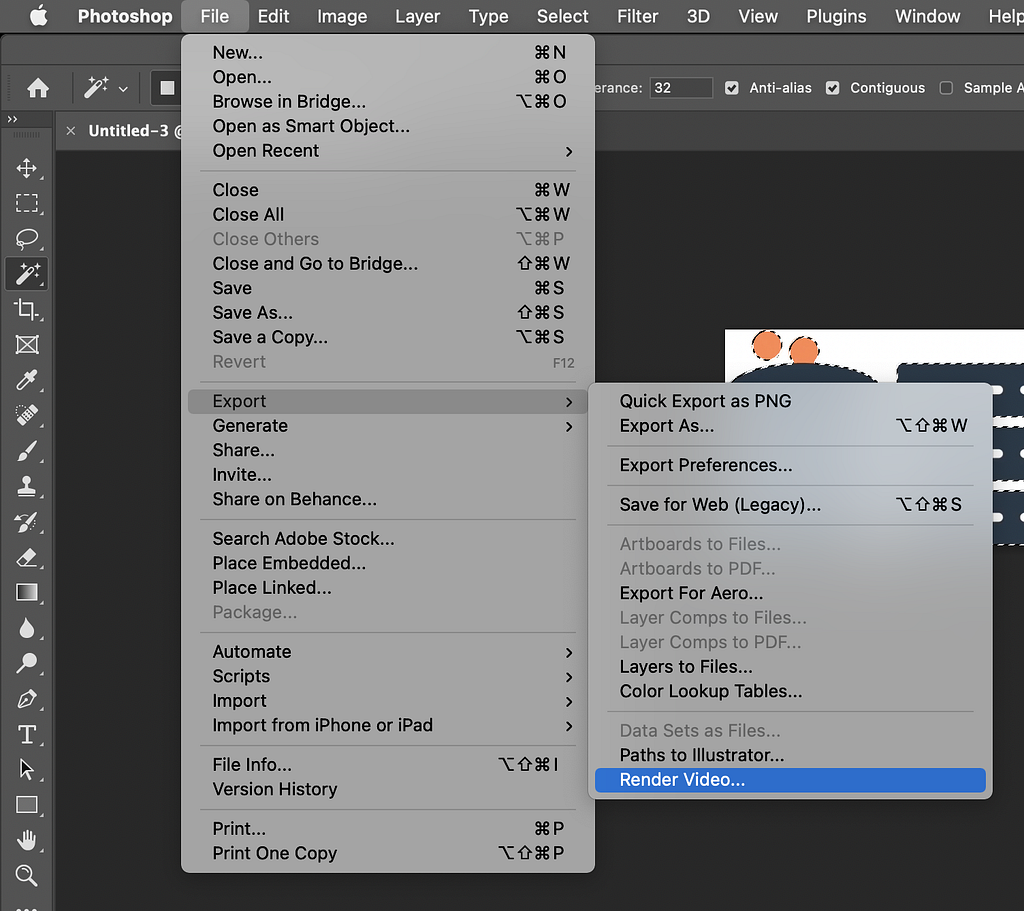This screenshot has height=911, width=1024.
Task: Select the Move tool
Action: pyautogui.click(x=26, y=168)
